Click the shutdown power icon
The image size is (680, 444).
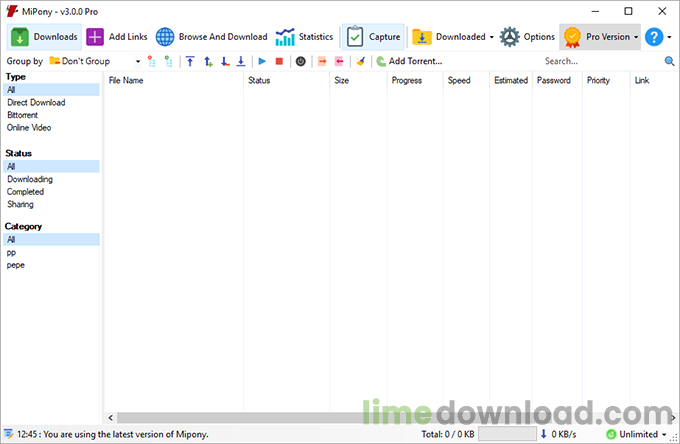click(x=301, y=61)
